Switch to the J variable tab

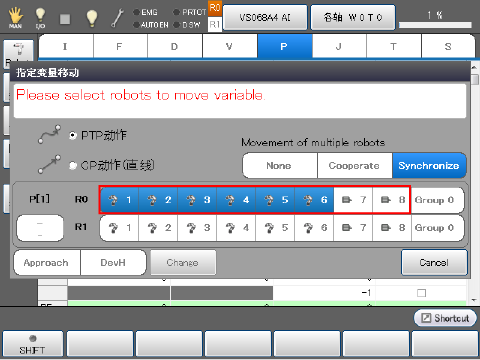pos(339,46)
